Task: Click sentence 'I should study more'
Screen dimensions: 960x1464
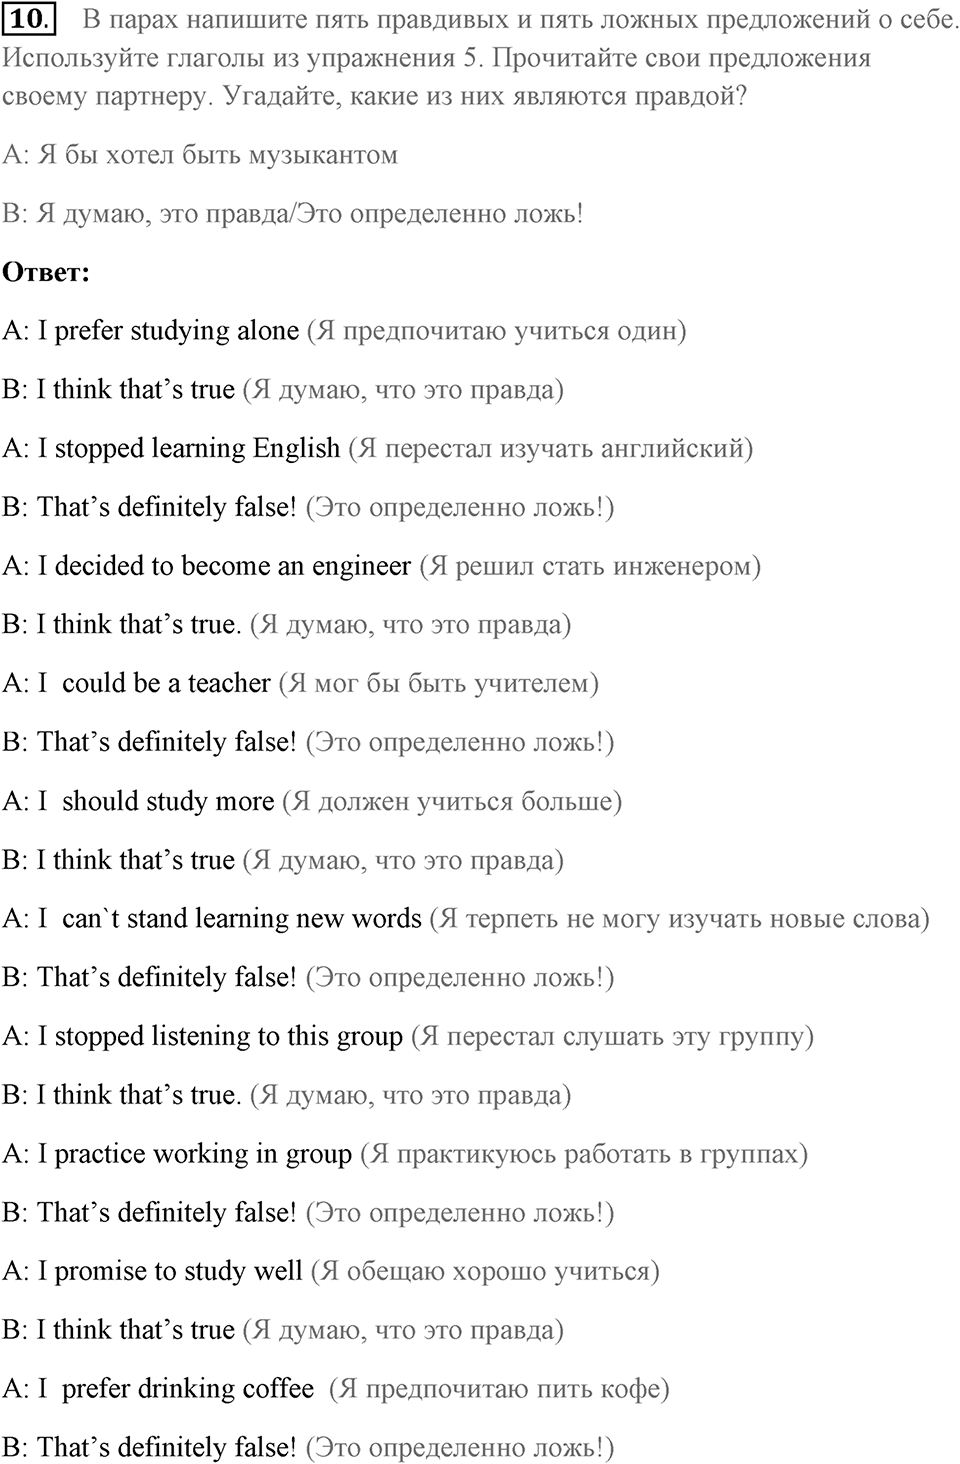Action: [x=155, y=801]
